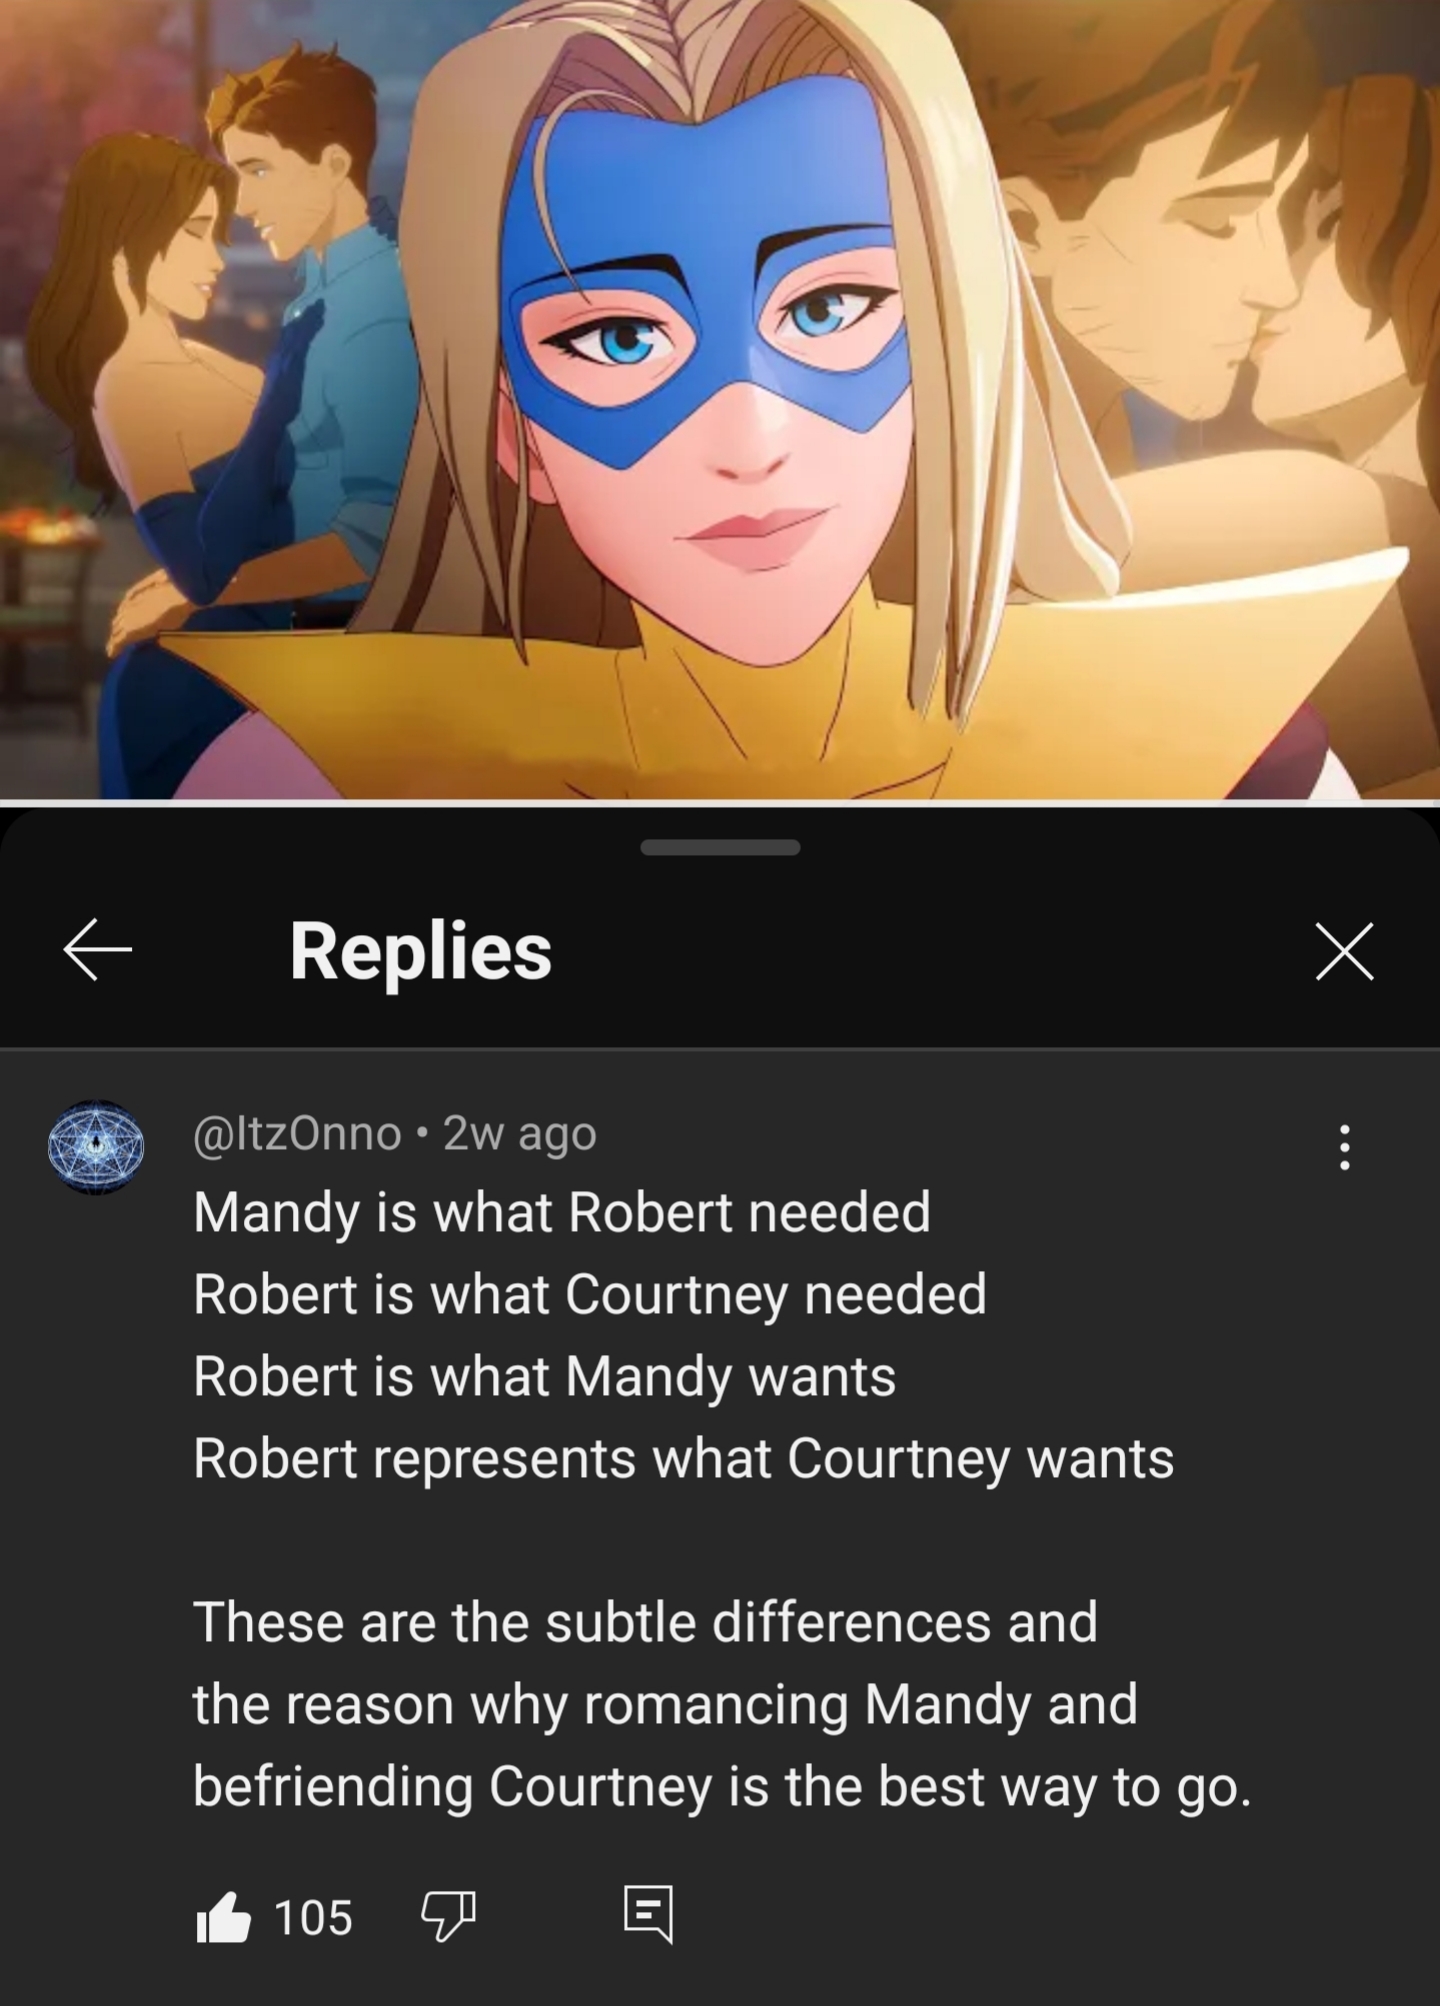Close the Replies panel with X
This screenshot has width=1440, height=2006.
pyautogui.click(x=1344, y=950)
